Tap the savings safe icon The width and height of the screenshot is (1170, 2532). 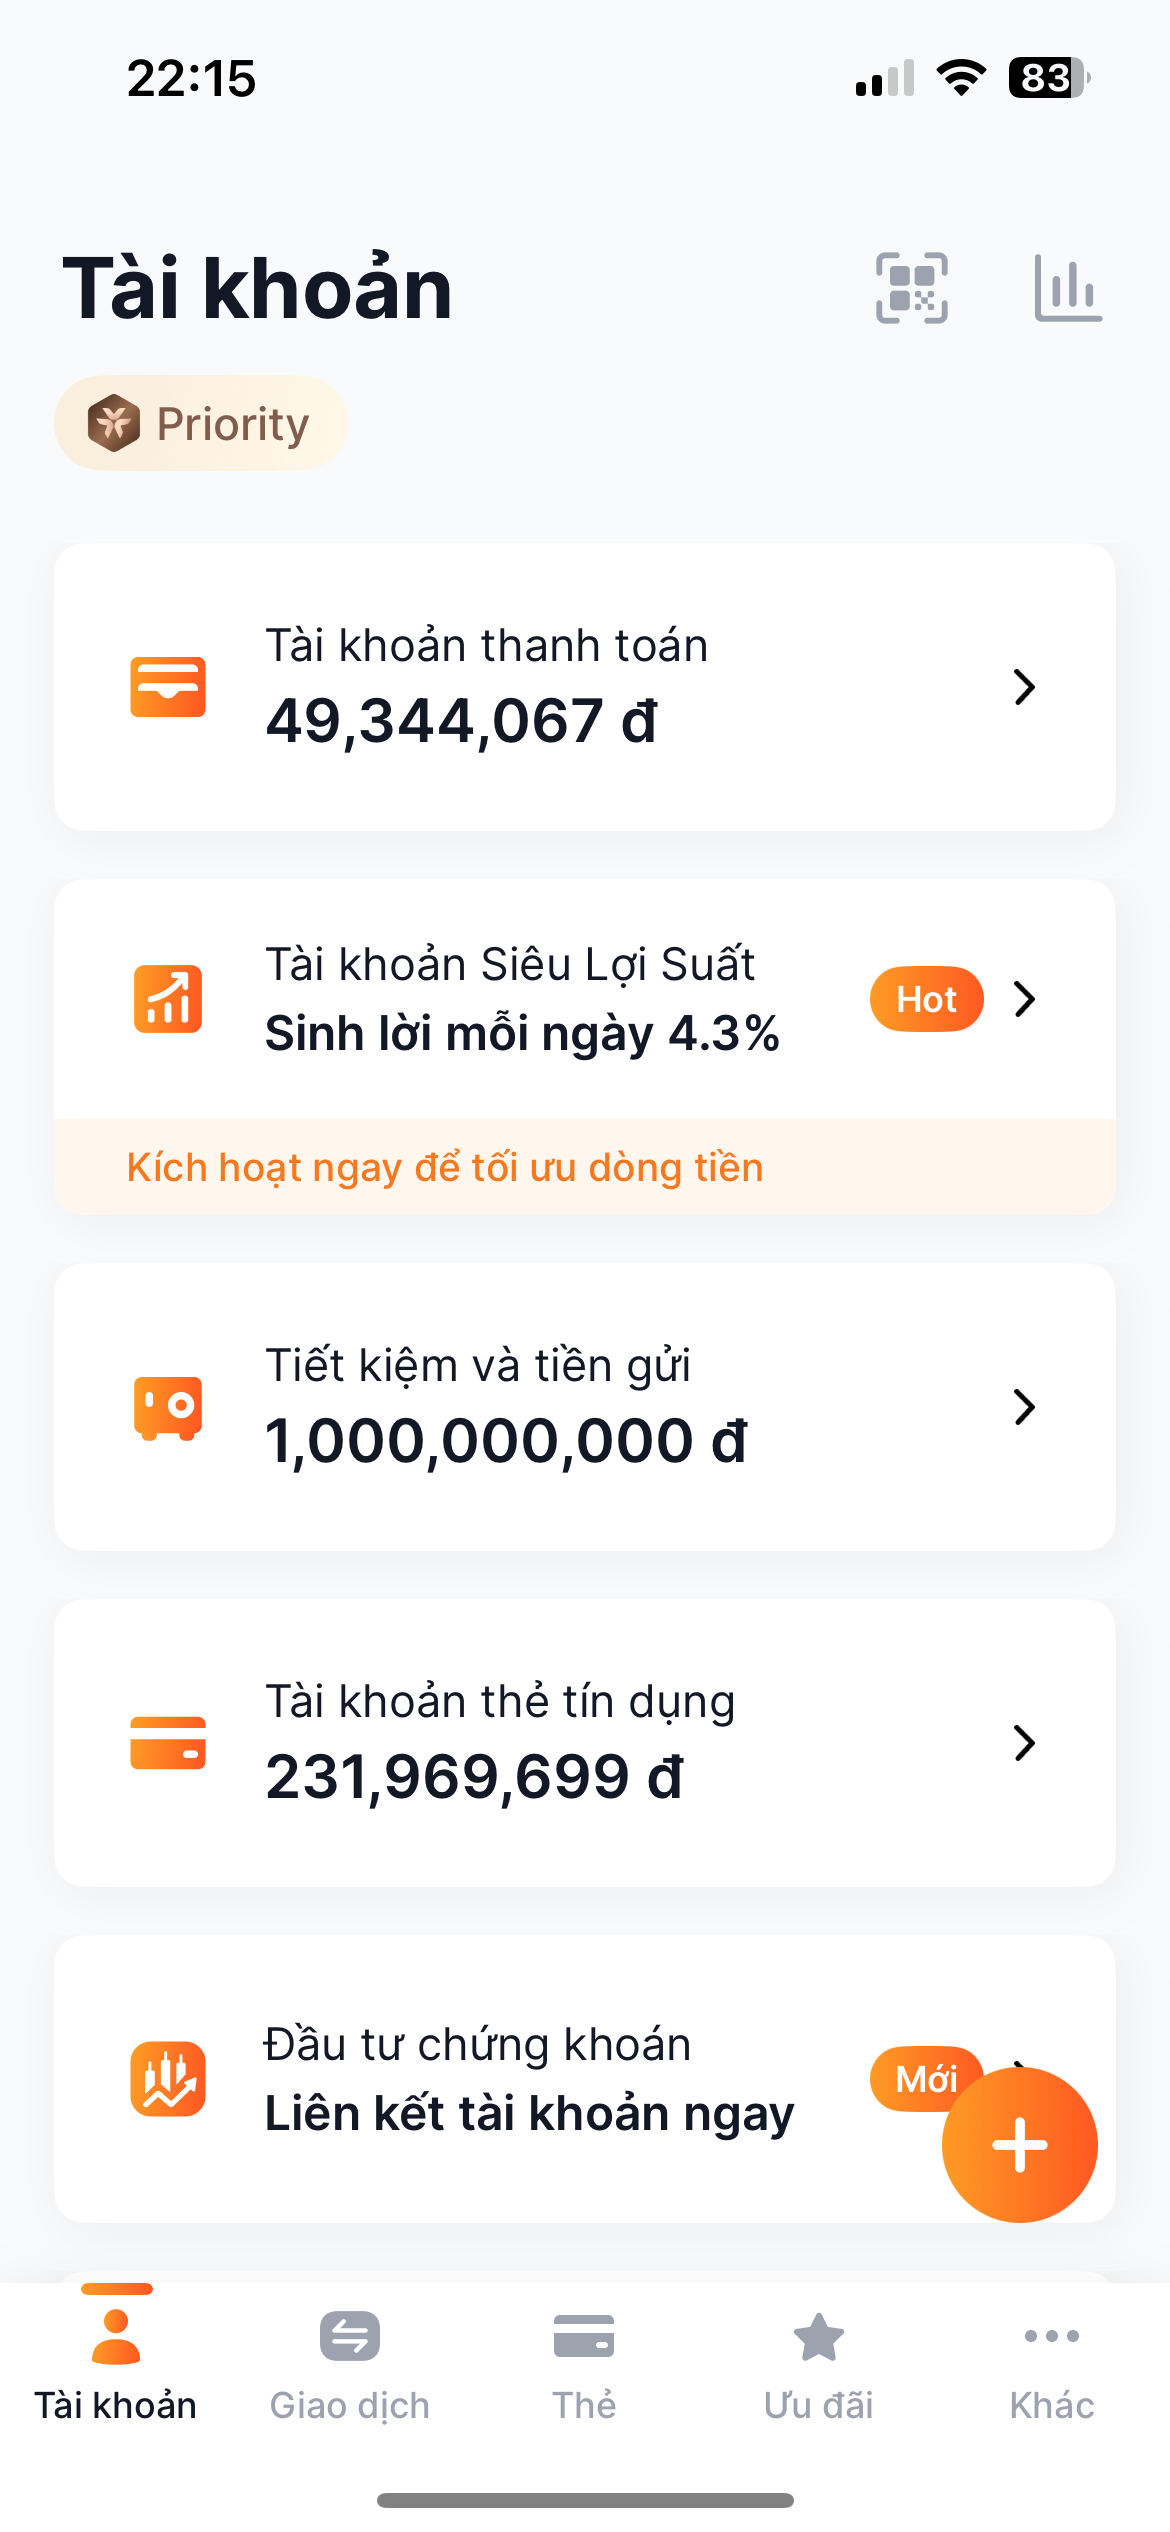pyautogui.click(x=168, y=1407)
